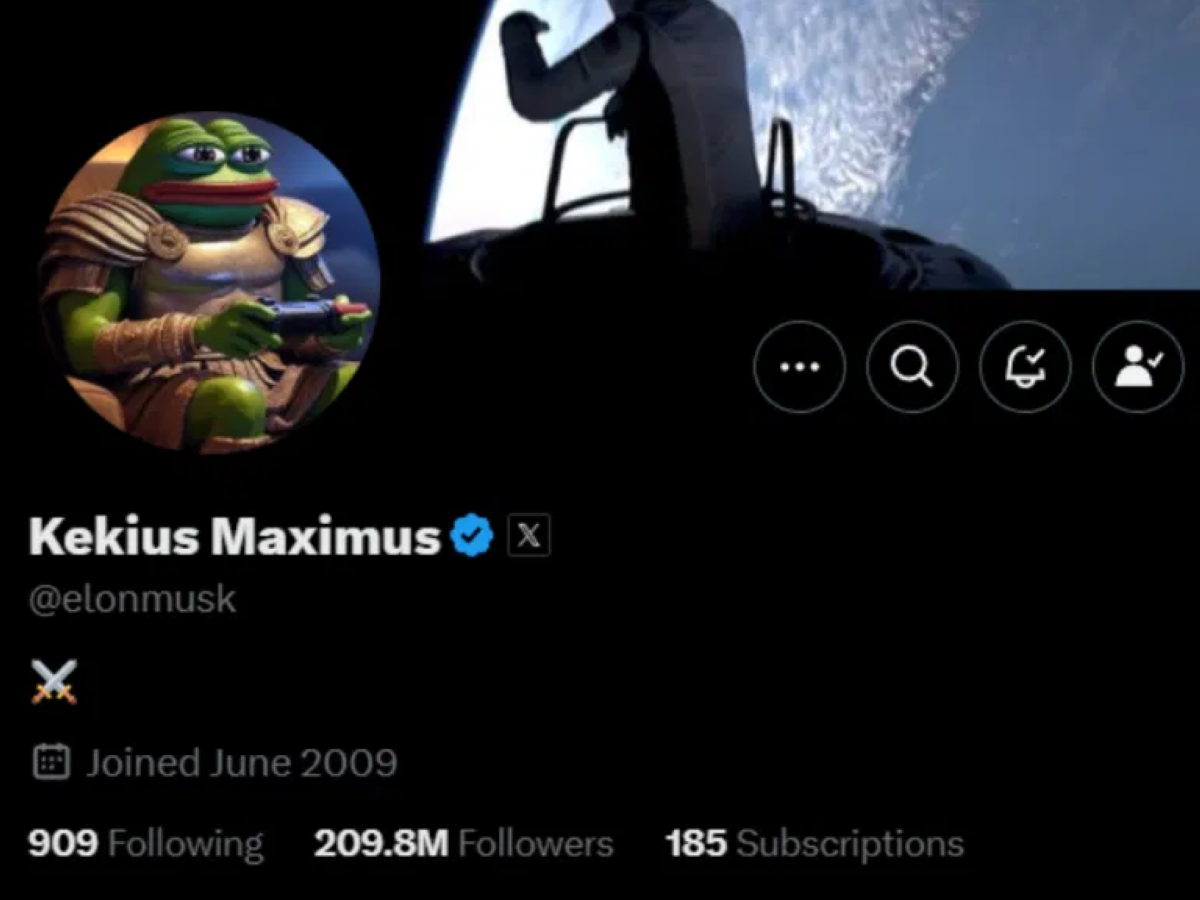Click the blue verified checkmark badge

[472, 537]
